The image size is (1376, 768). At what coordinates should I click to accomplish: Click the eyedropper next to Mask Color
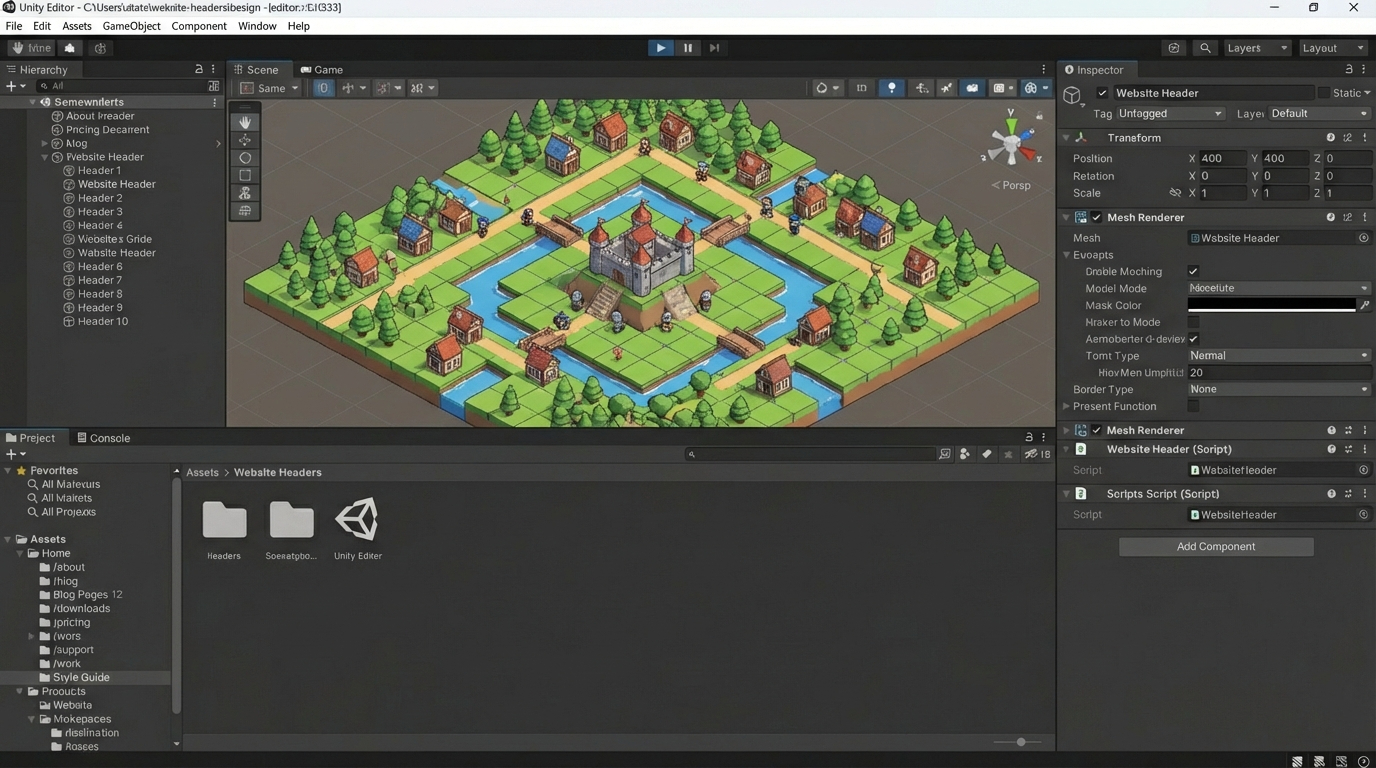point(1365,305)
